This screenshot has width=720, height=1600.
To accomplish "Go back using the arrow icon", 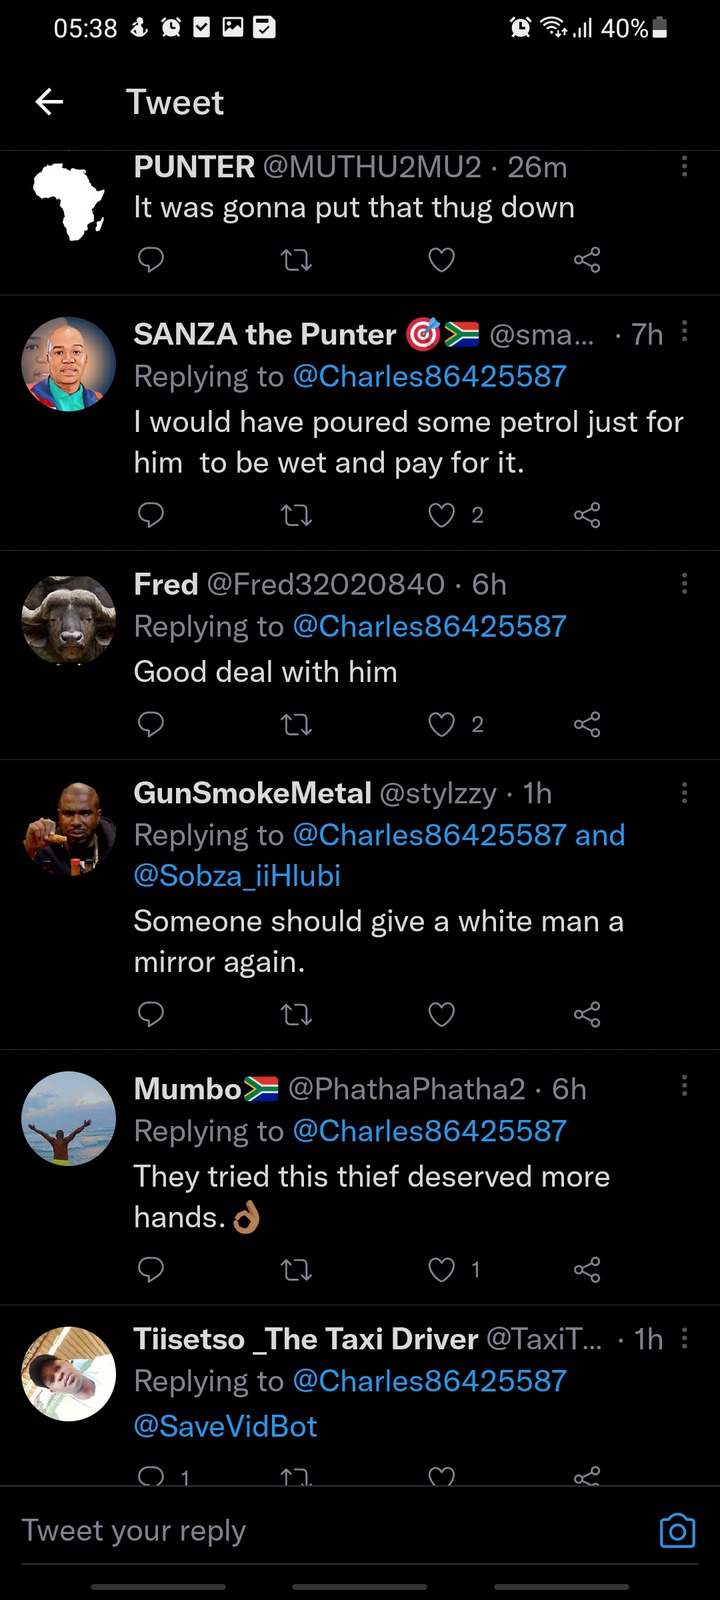I will click(49, 101).
